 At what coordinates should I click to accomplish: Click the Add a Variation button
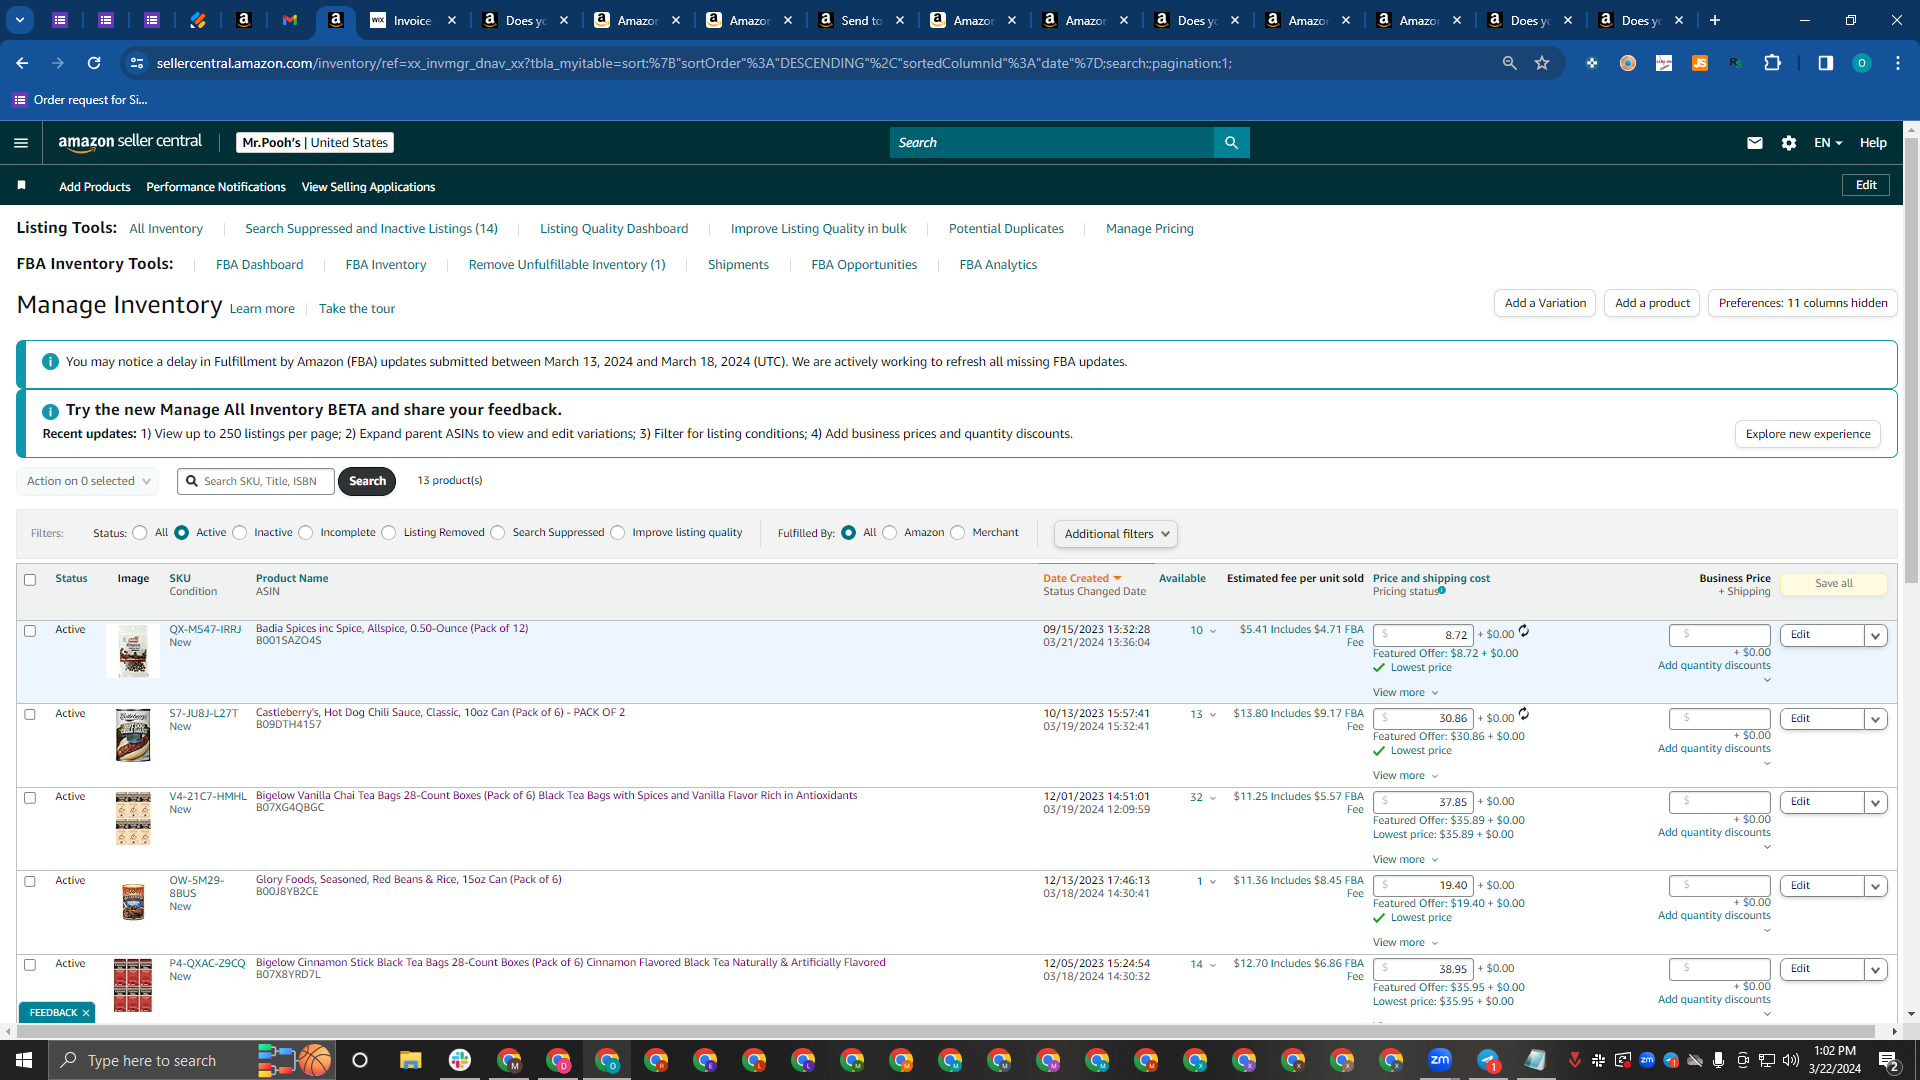coord(1545,303)
